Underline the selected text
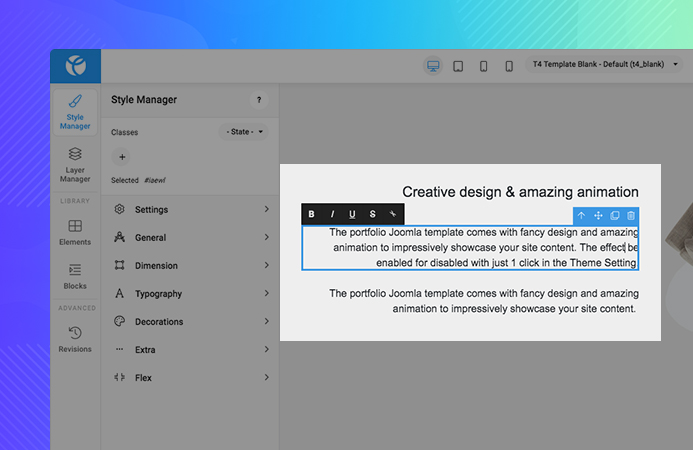 [352, 214]
